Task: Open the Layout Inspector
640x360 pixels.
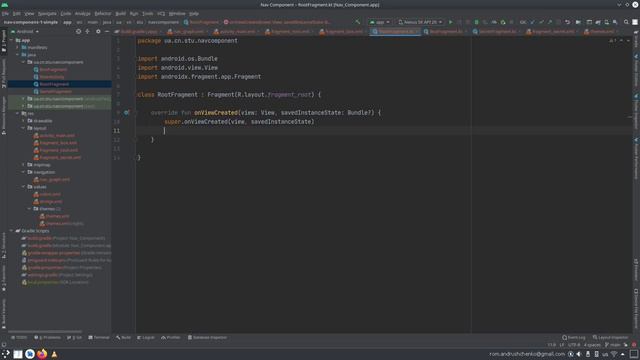Action: click(x=611, y=338)
